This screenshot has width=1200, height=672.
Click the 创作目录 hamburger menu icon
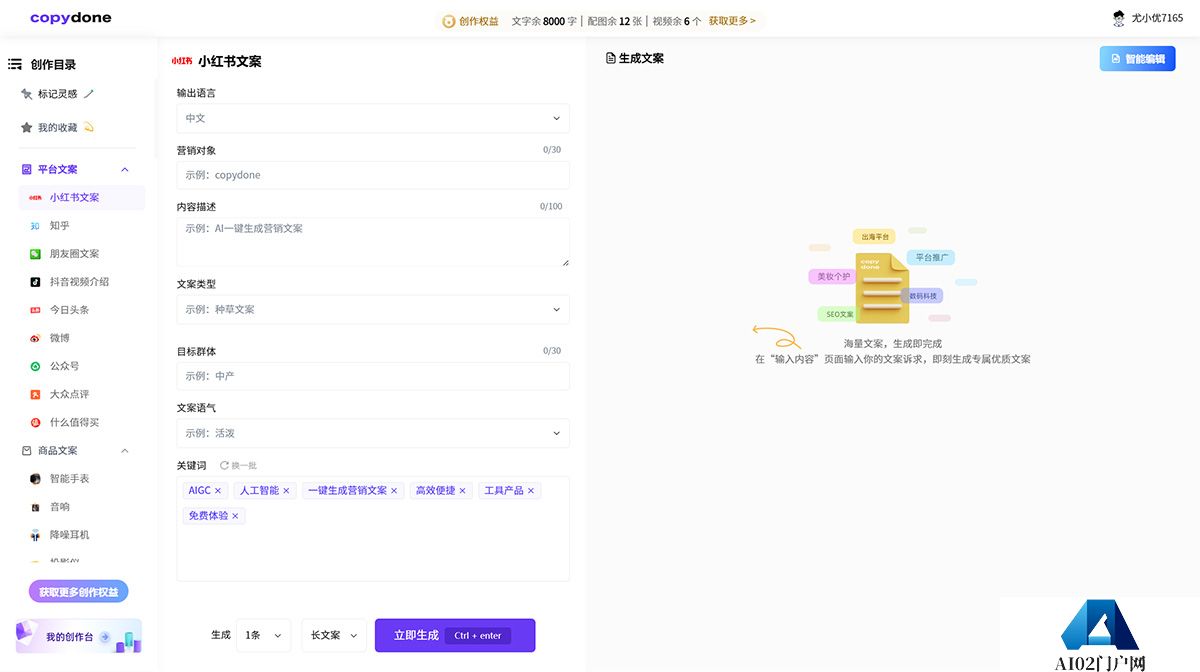pos(15,64)
